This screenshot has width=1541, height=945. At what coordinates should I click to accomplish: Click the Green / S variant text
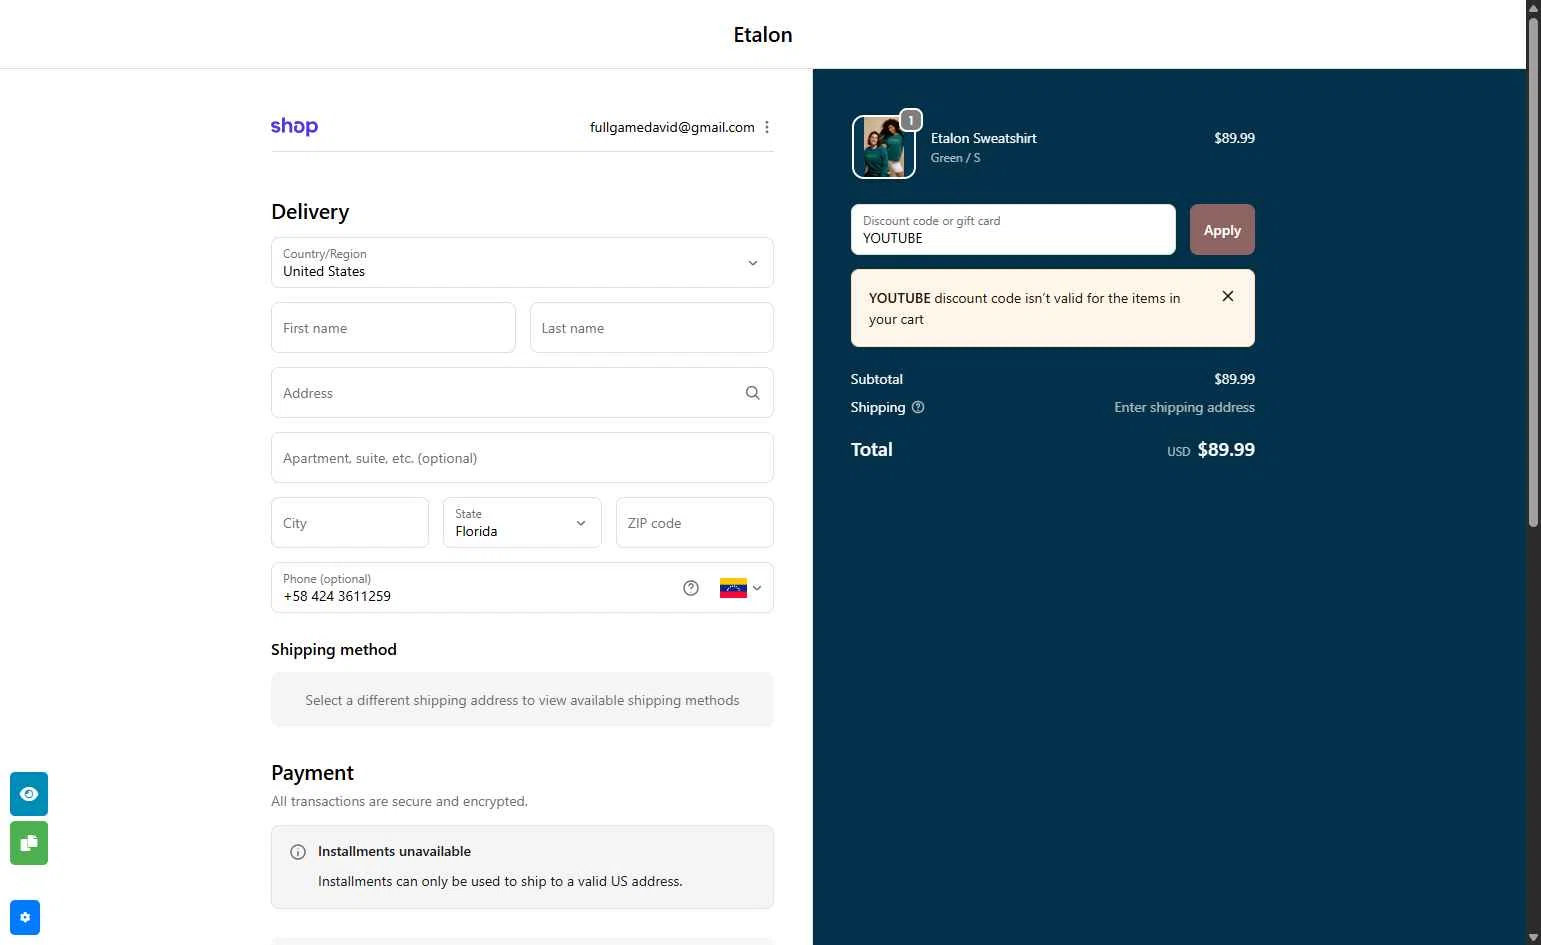click(x=956, y=158)
